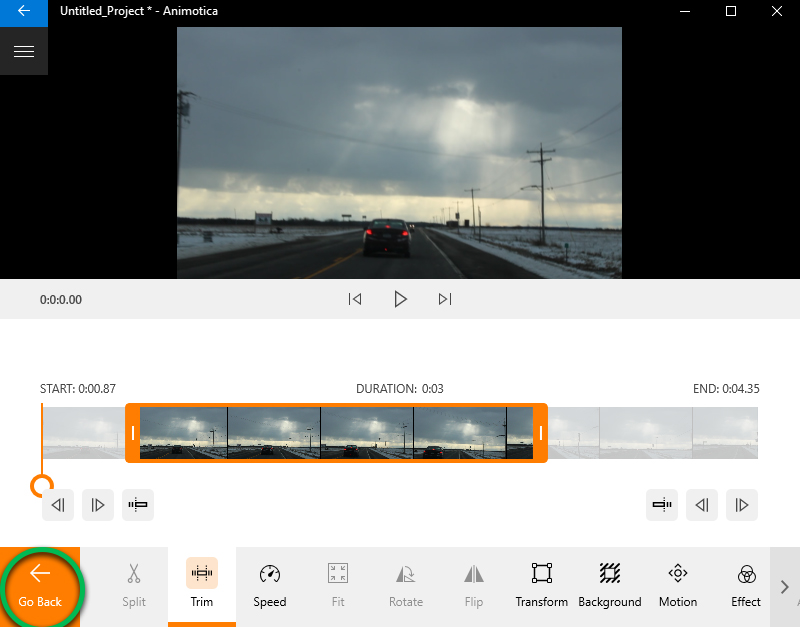The image size is (800, 627).
Task: Choose the Fit tool
Action: click(x=338, y=587)
